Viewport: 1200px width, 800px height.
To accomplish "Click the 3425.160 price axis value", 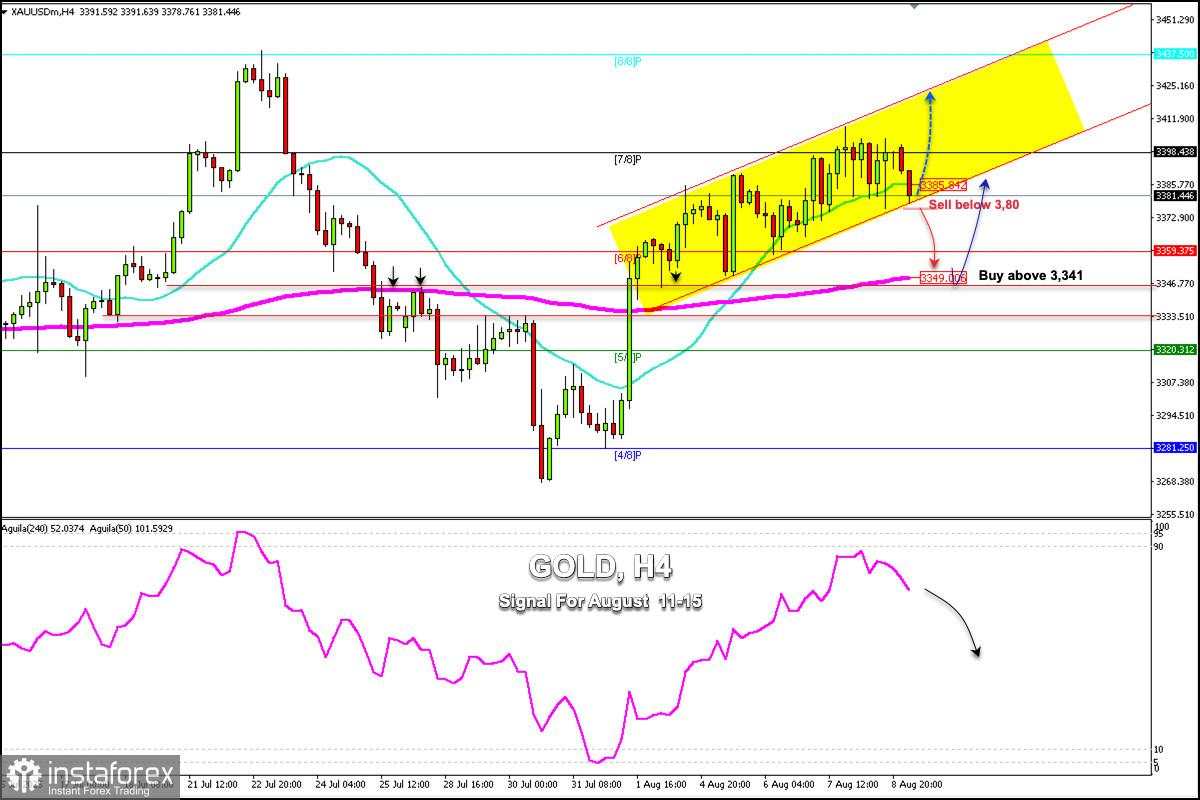I will click(x=1174, y=86).
